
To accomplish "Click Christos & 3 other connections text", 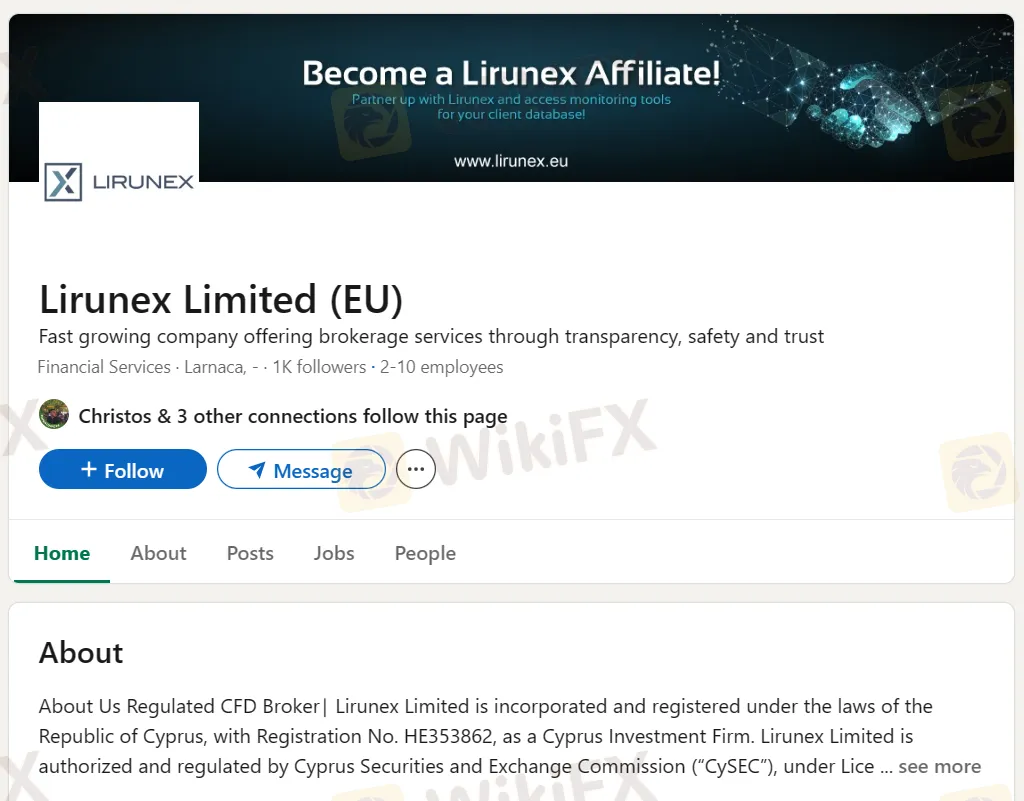I will (x=293, y=416).
